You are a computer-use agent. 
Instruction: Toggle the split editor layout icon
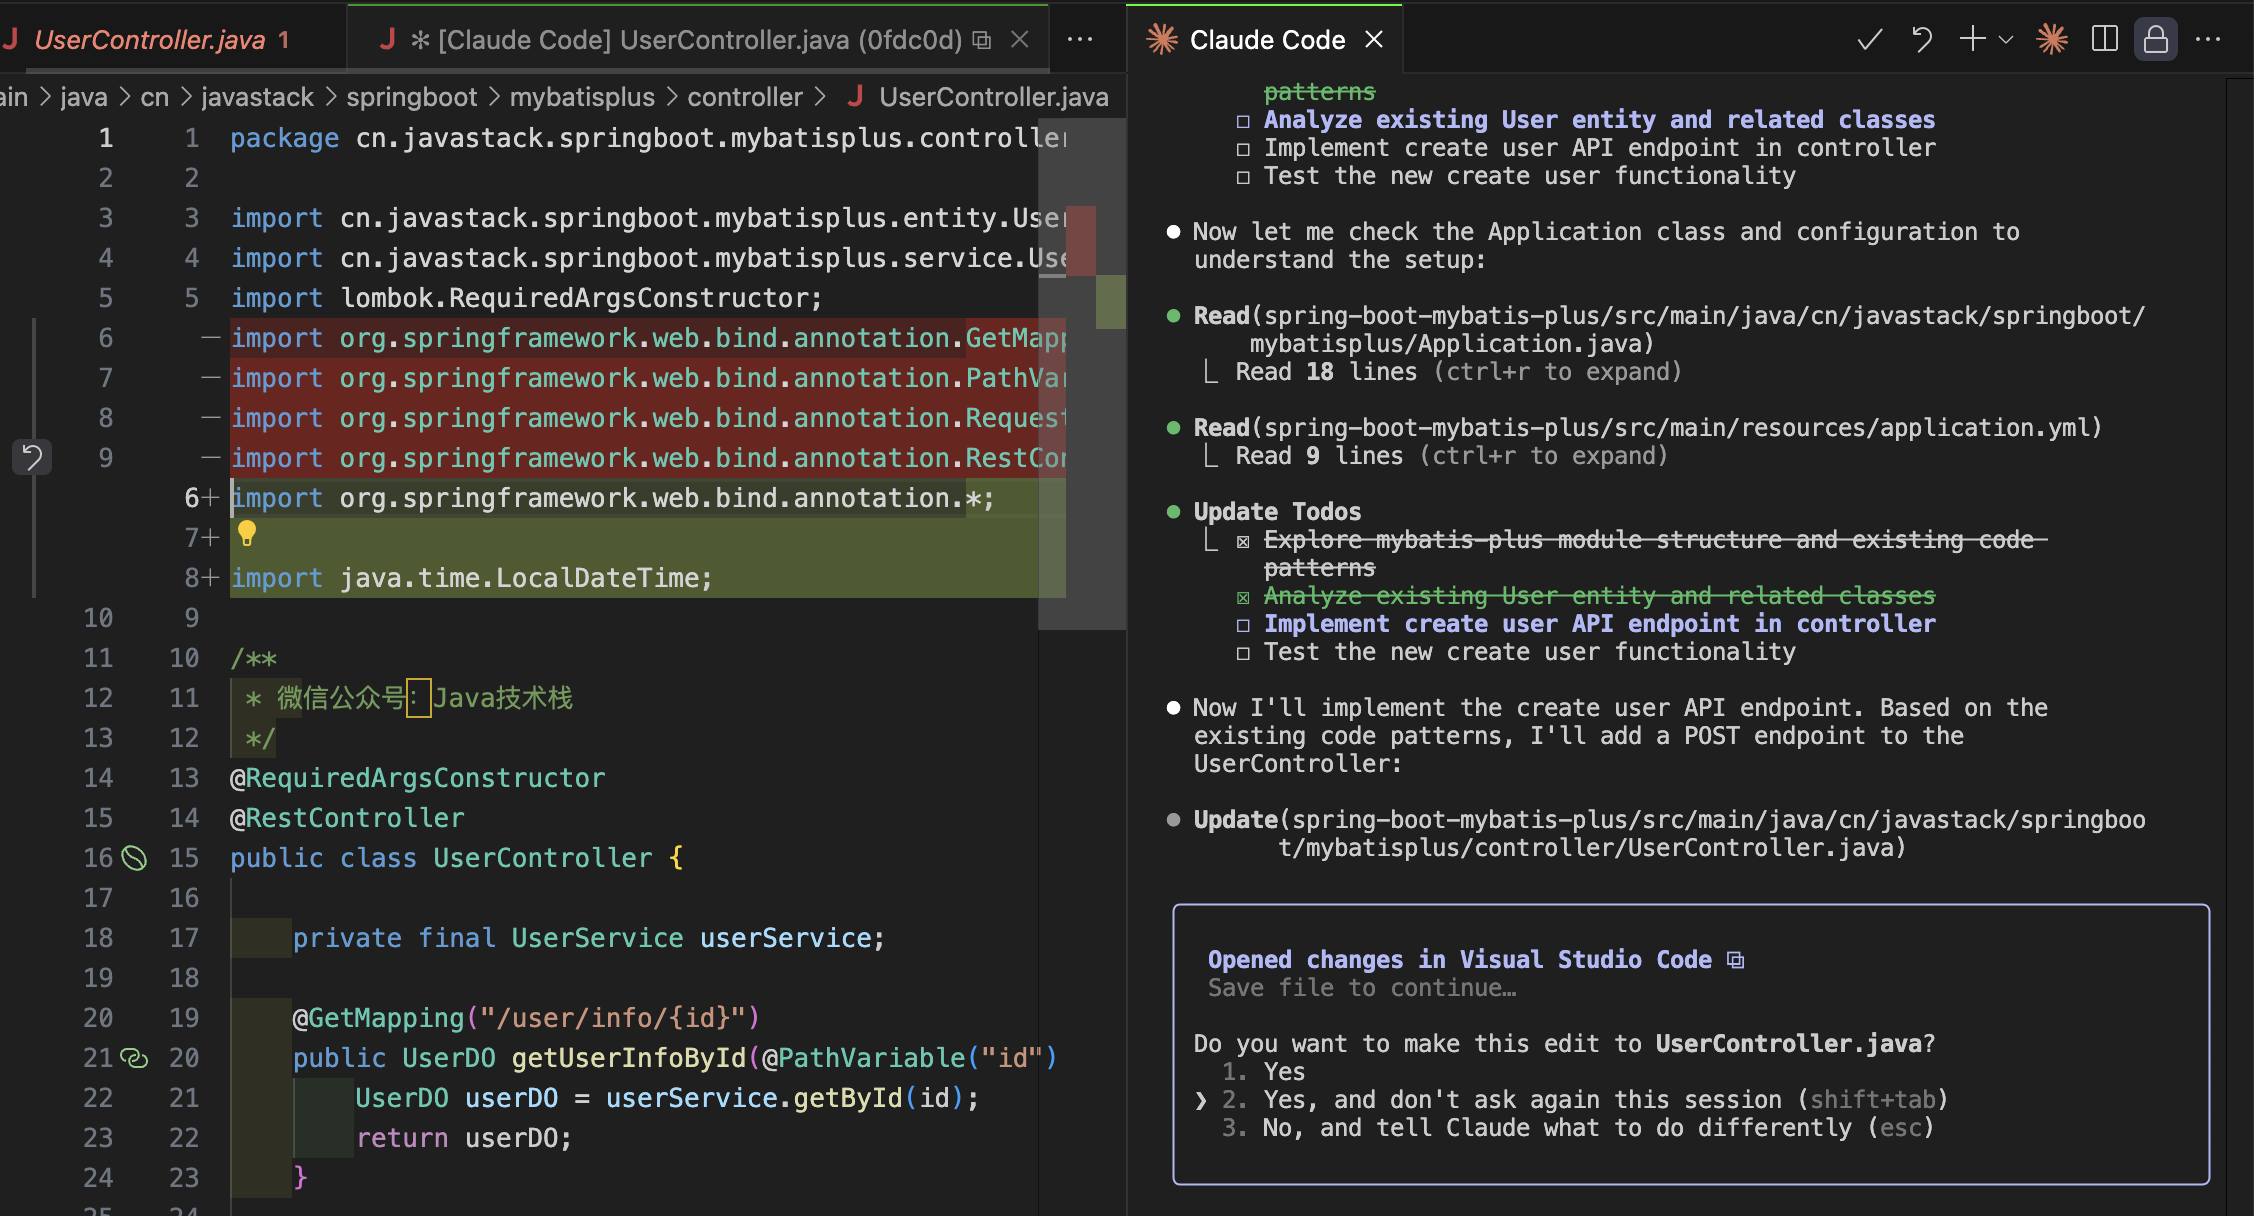click(x=2104, y=40)
